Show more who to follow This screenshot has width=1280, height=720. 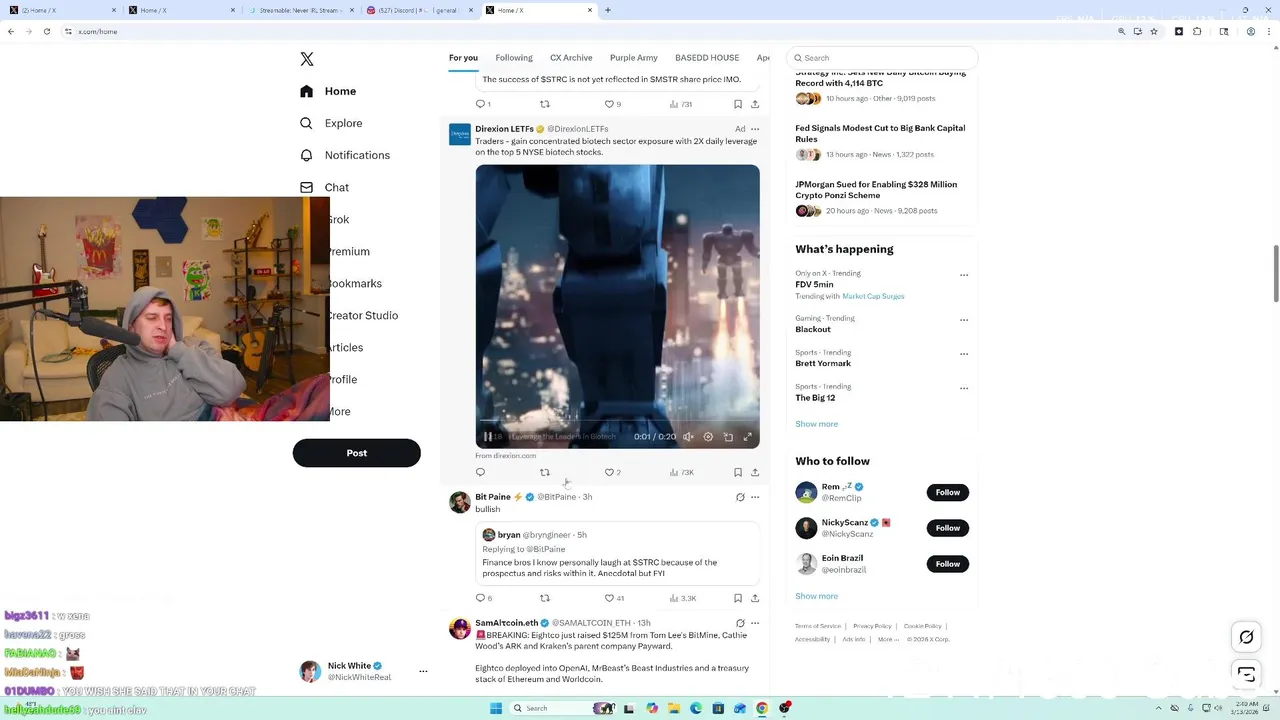(817, 596)
